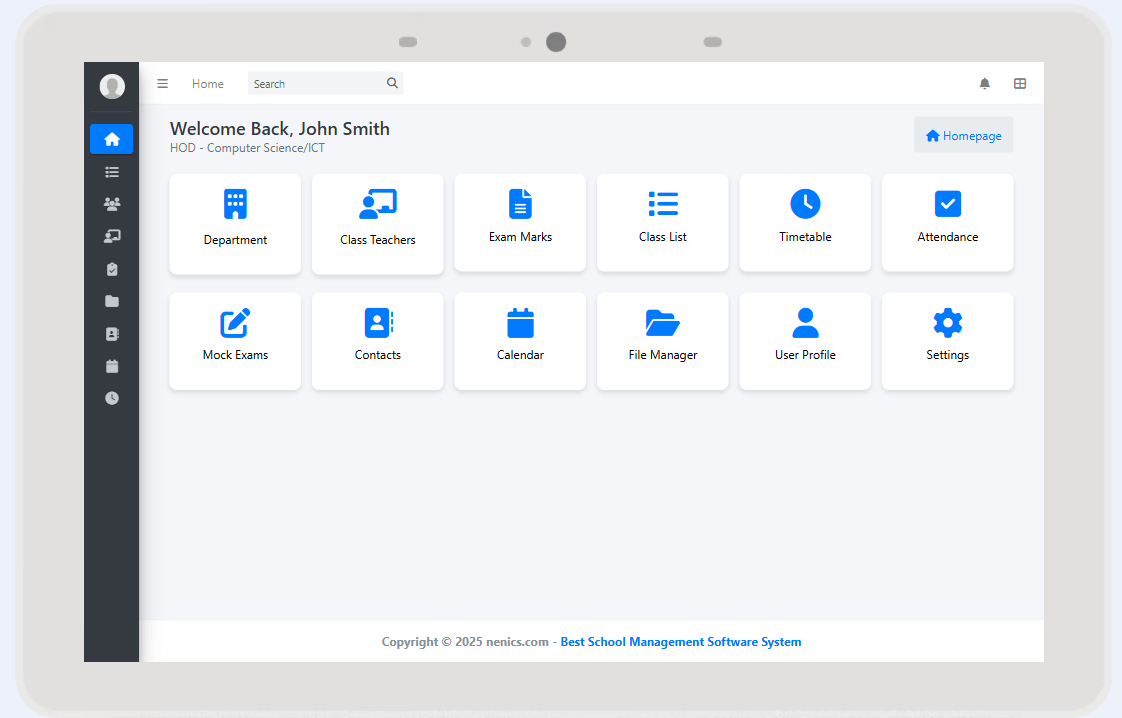Click the folder icon in the sidebar

click(111, 301)
